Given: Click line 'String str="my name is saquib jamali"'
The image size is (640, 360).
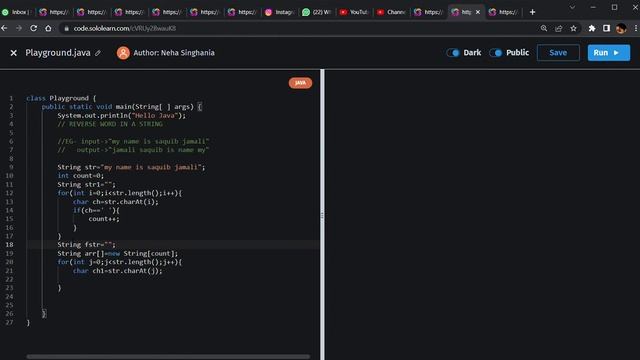Looking at the screenshot, I should 131,167.
